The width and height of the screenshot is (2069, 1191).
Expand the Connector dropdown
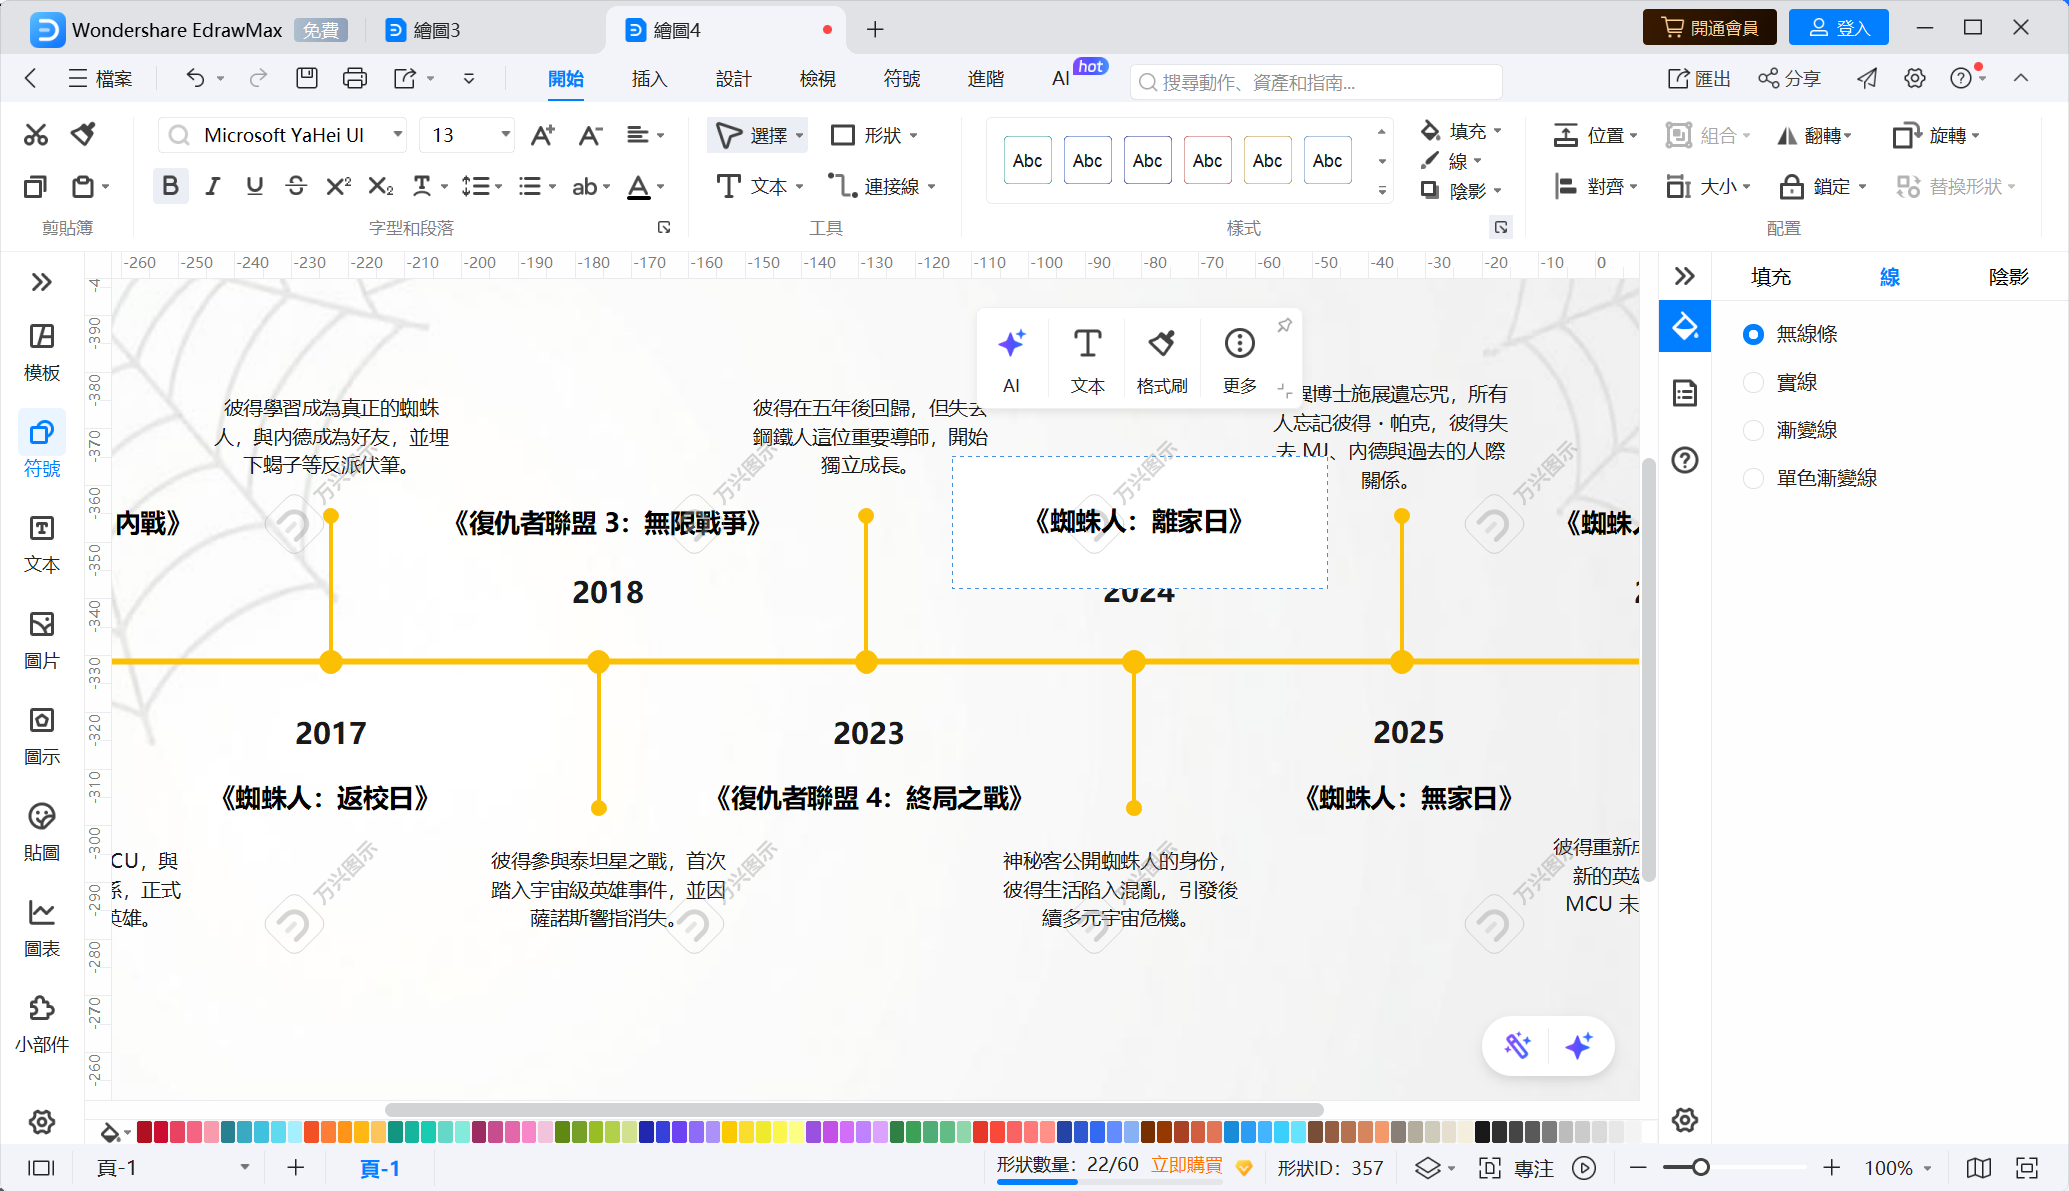click(932, 186)
